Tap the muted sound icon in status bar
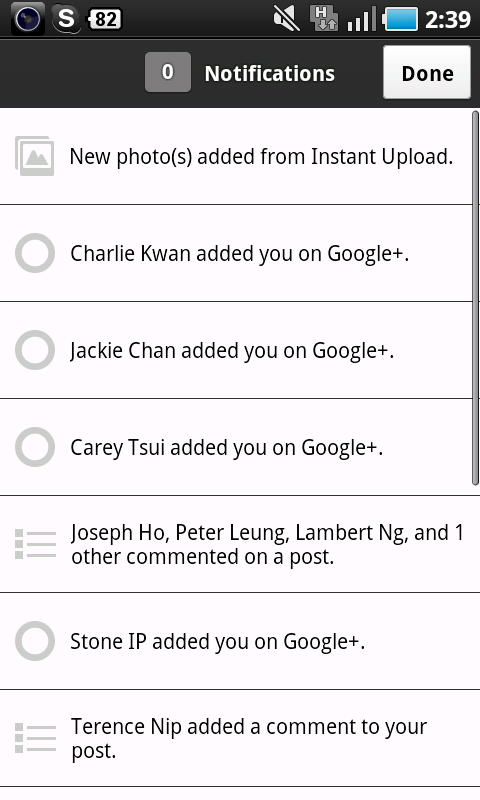Viewport: 480px width, 800px height. [x=286, y=19]
